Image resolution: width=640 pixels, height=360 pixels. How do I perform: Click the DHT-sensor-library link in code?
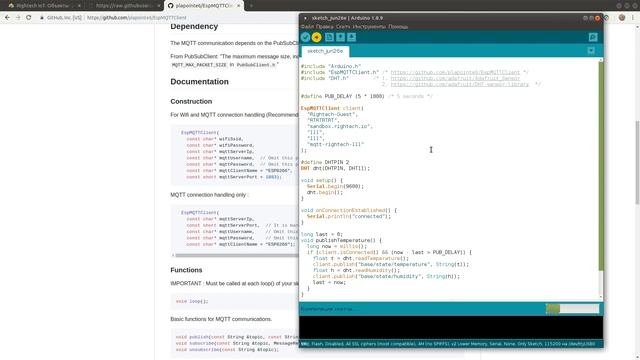point(460,84)
